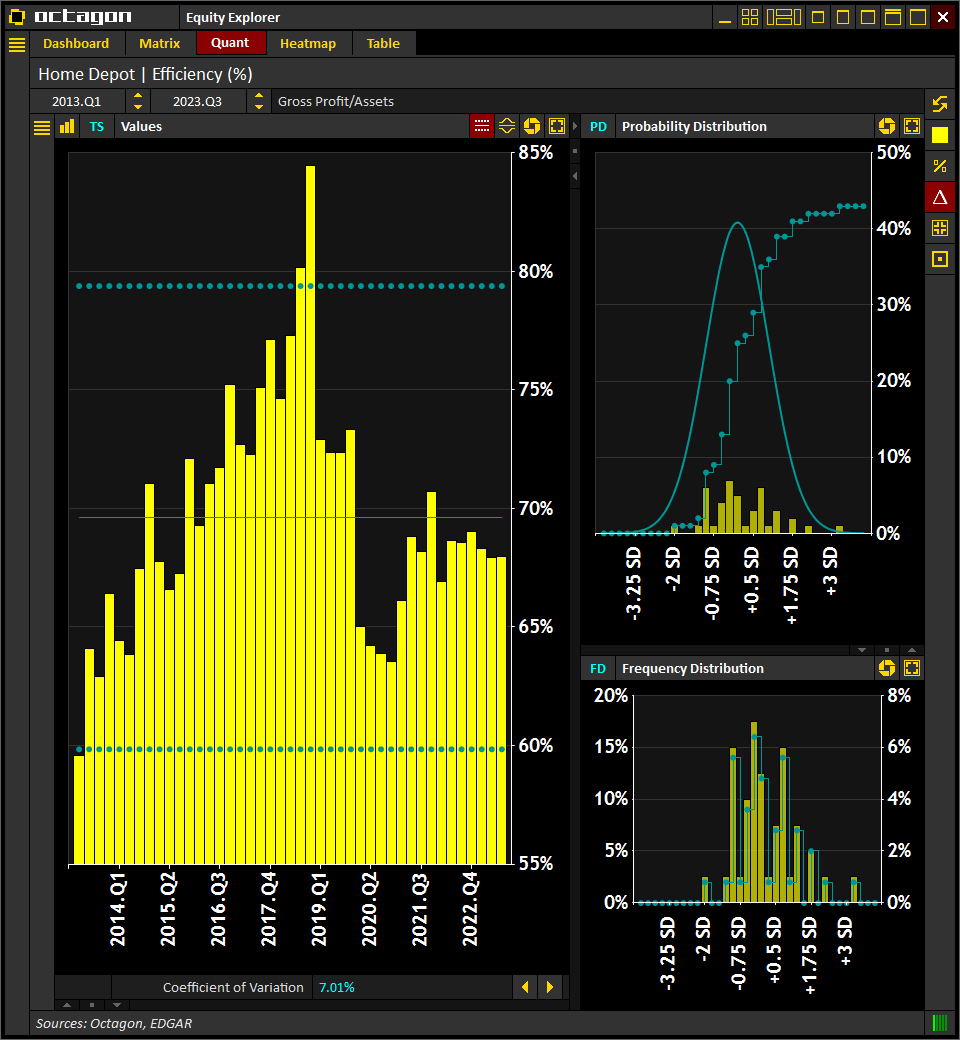The image size is (960, 1040).
Task: Select the multi-column panel layout icon in title bar
Action: point(784,17)
